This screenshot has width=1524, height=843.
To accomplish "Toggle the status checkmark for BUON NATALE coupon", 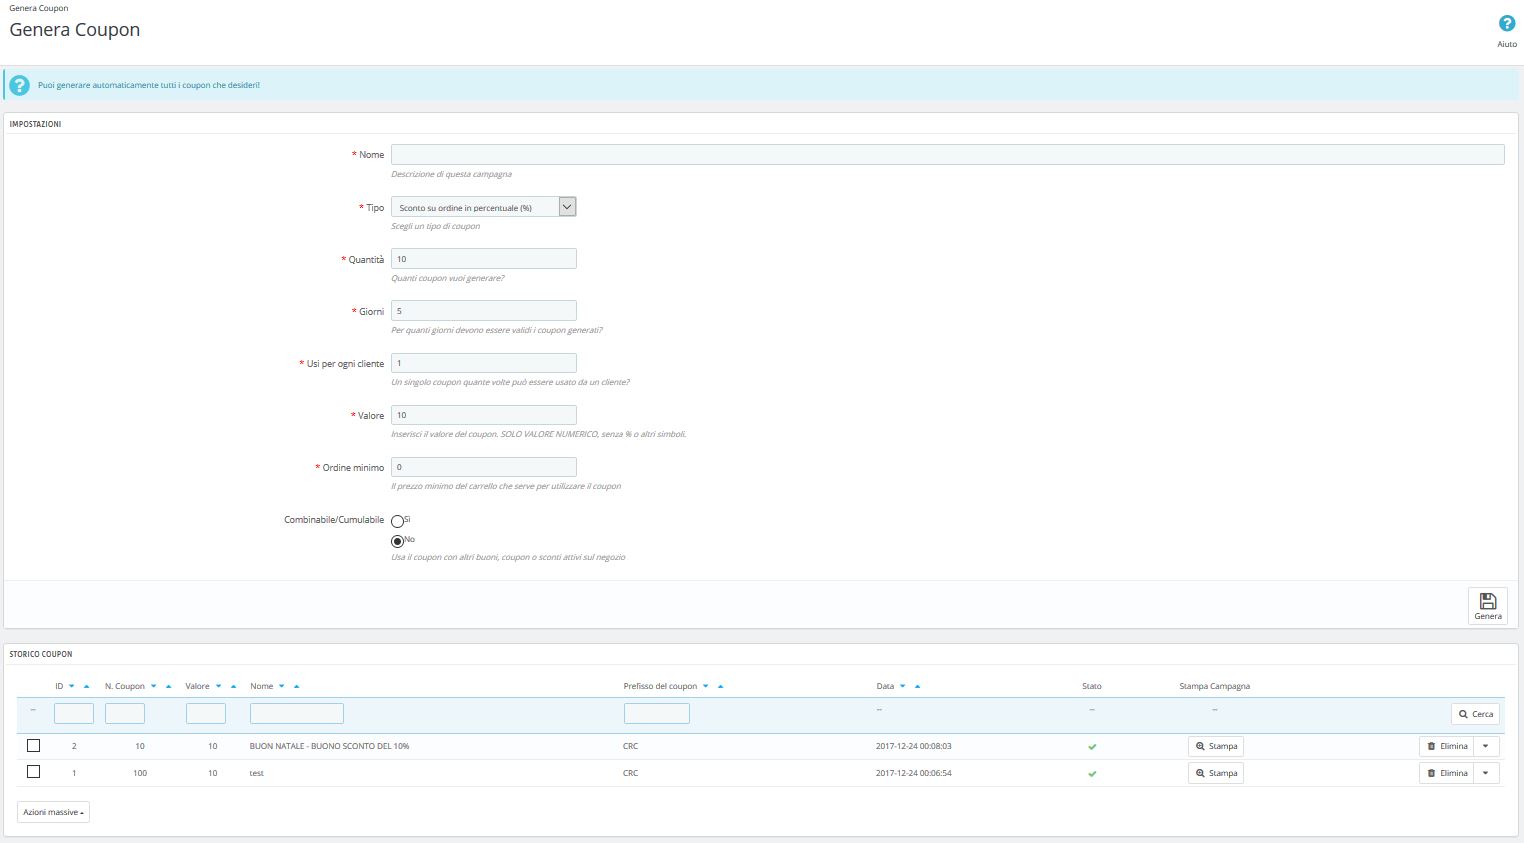I will (1092, 747).
